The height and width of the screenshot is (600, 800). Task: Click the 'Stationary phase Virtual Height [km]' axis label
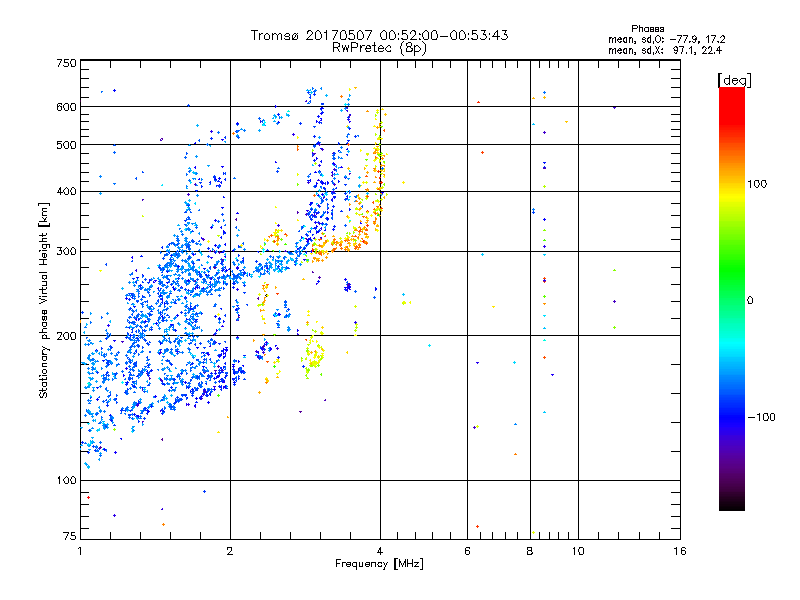click(44, 300)
